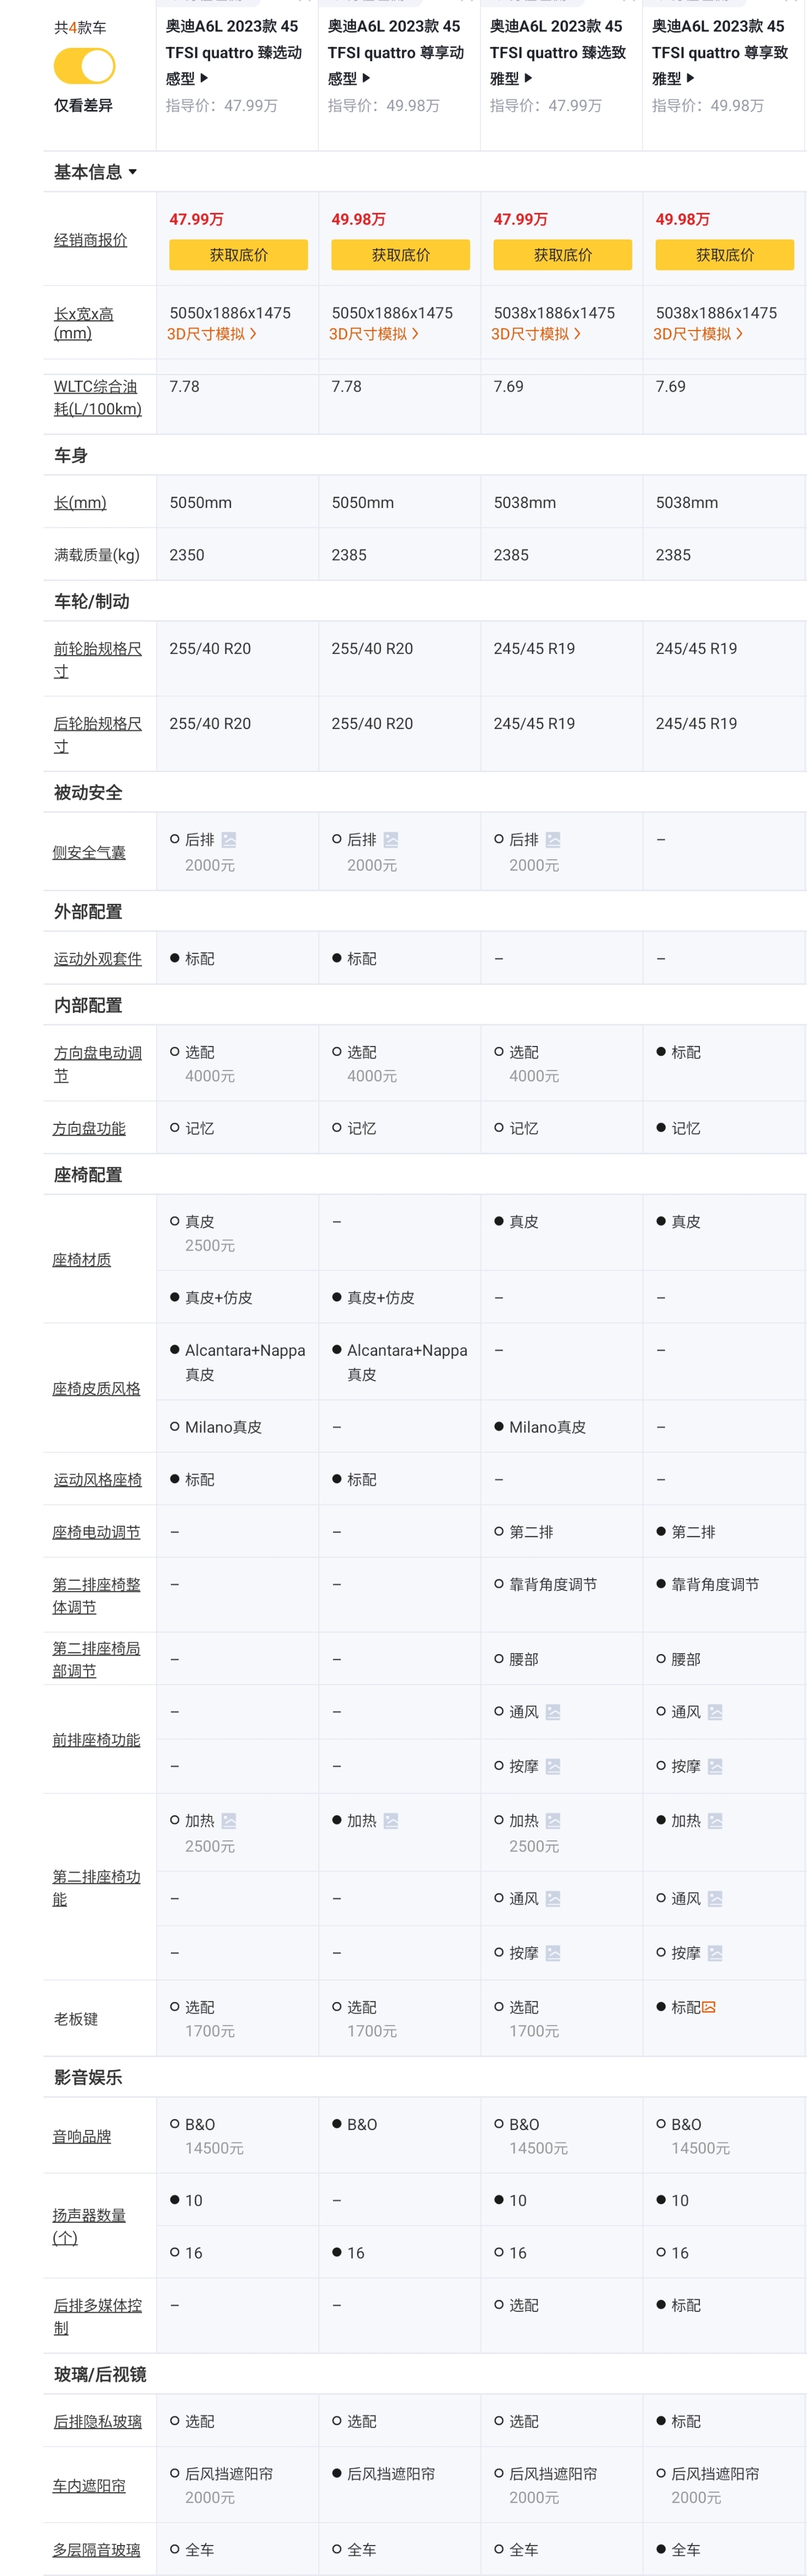Open 前排座椅功能 通风 picture icon for 尊享致雅型
Image resolution: width=807 pixels, height=2576 pixels.
click(x=715, y=1712)
